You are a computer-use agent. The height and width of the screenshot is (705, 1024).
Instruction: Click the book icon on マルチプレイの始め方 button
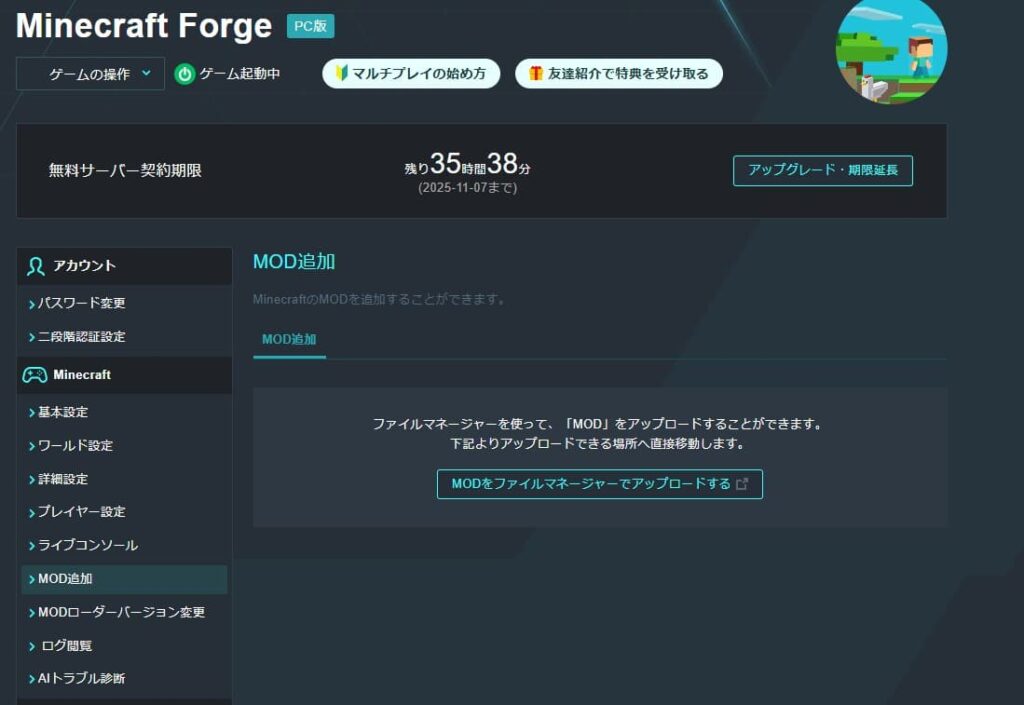click(x=341, y=73)
